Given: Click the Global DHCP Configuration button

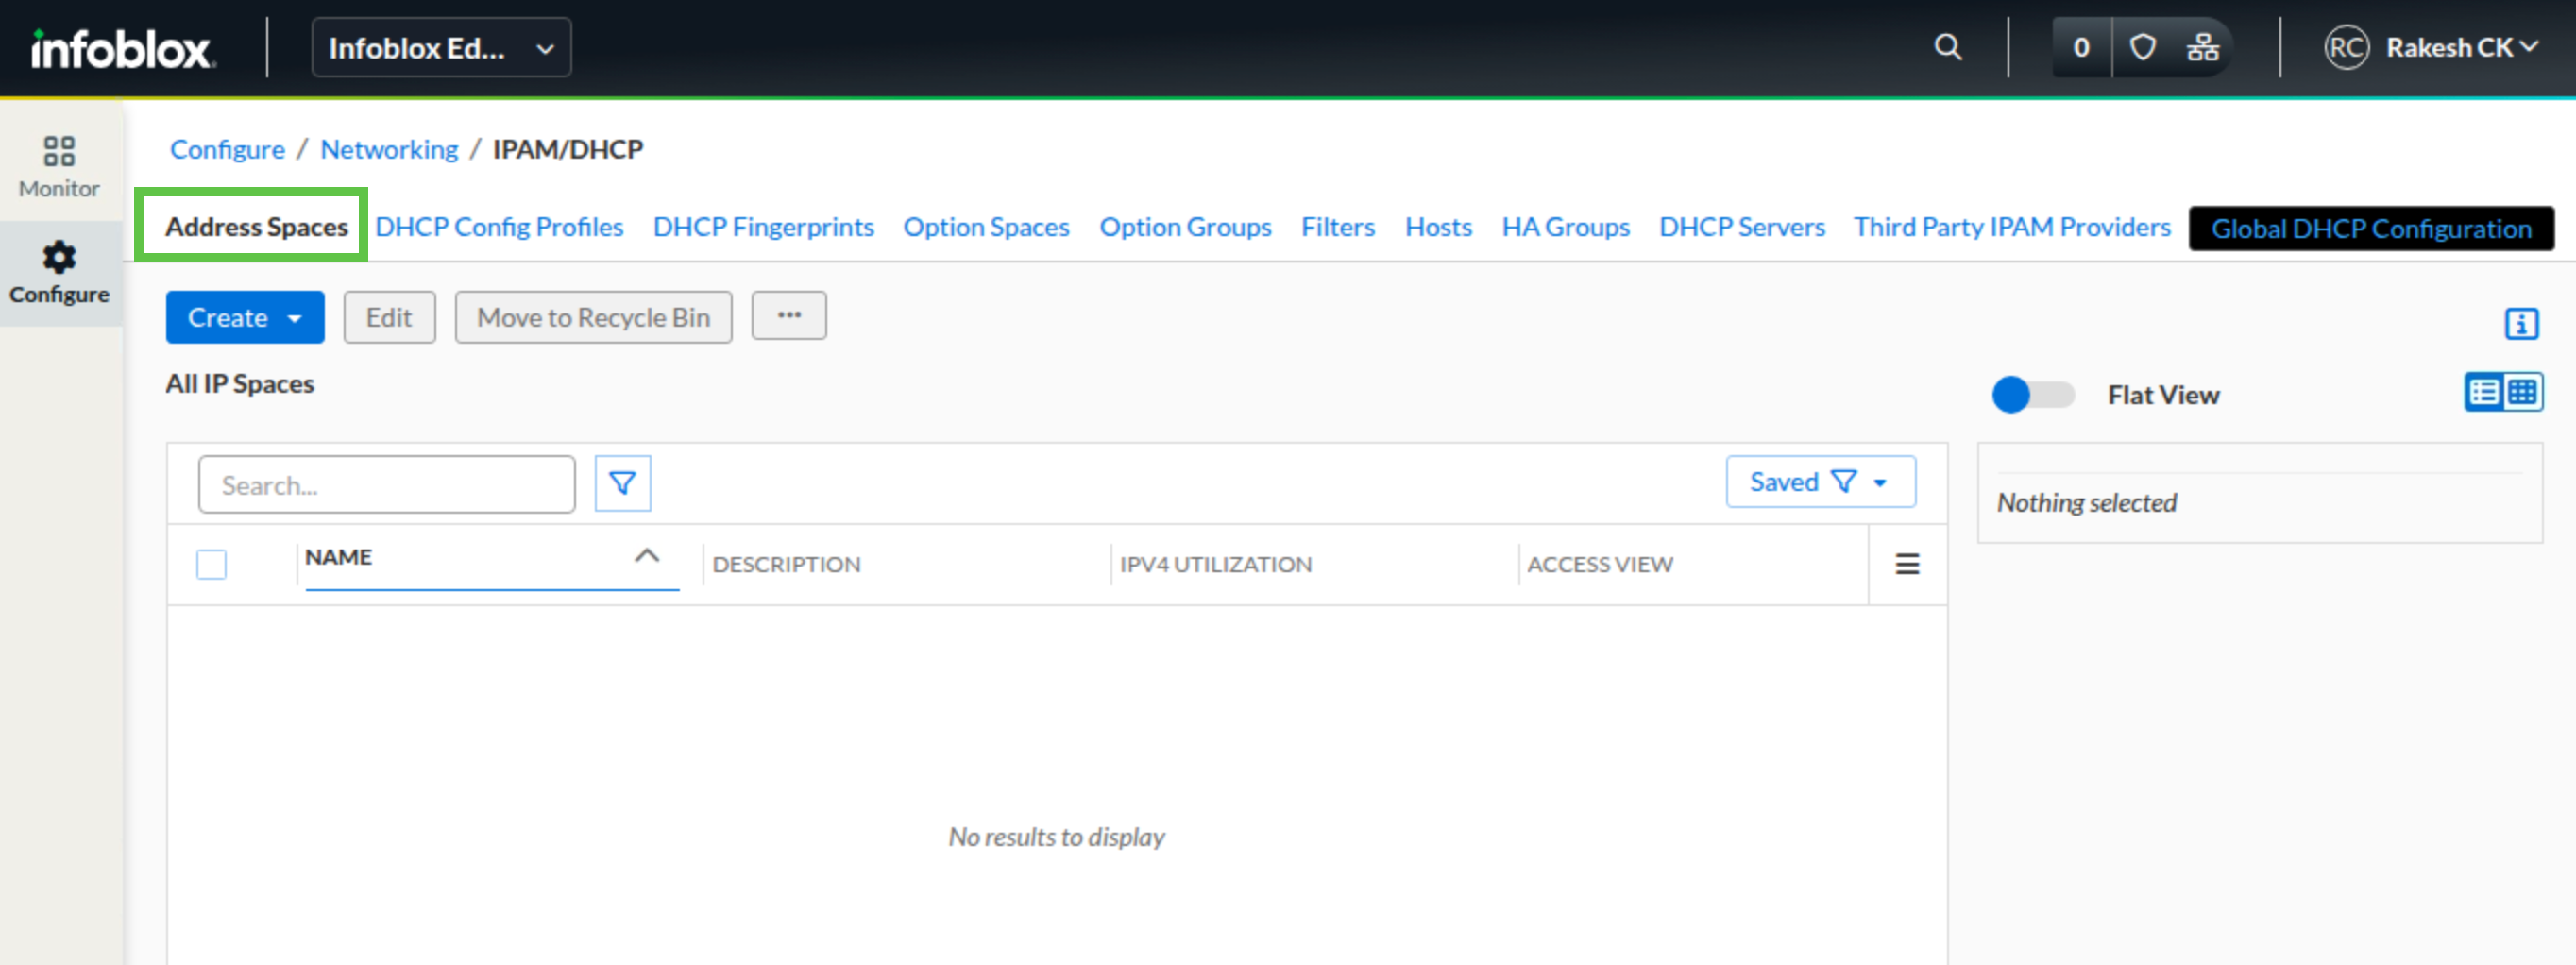Looking at the screenshot, I should 2370,228.
